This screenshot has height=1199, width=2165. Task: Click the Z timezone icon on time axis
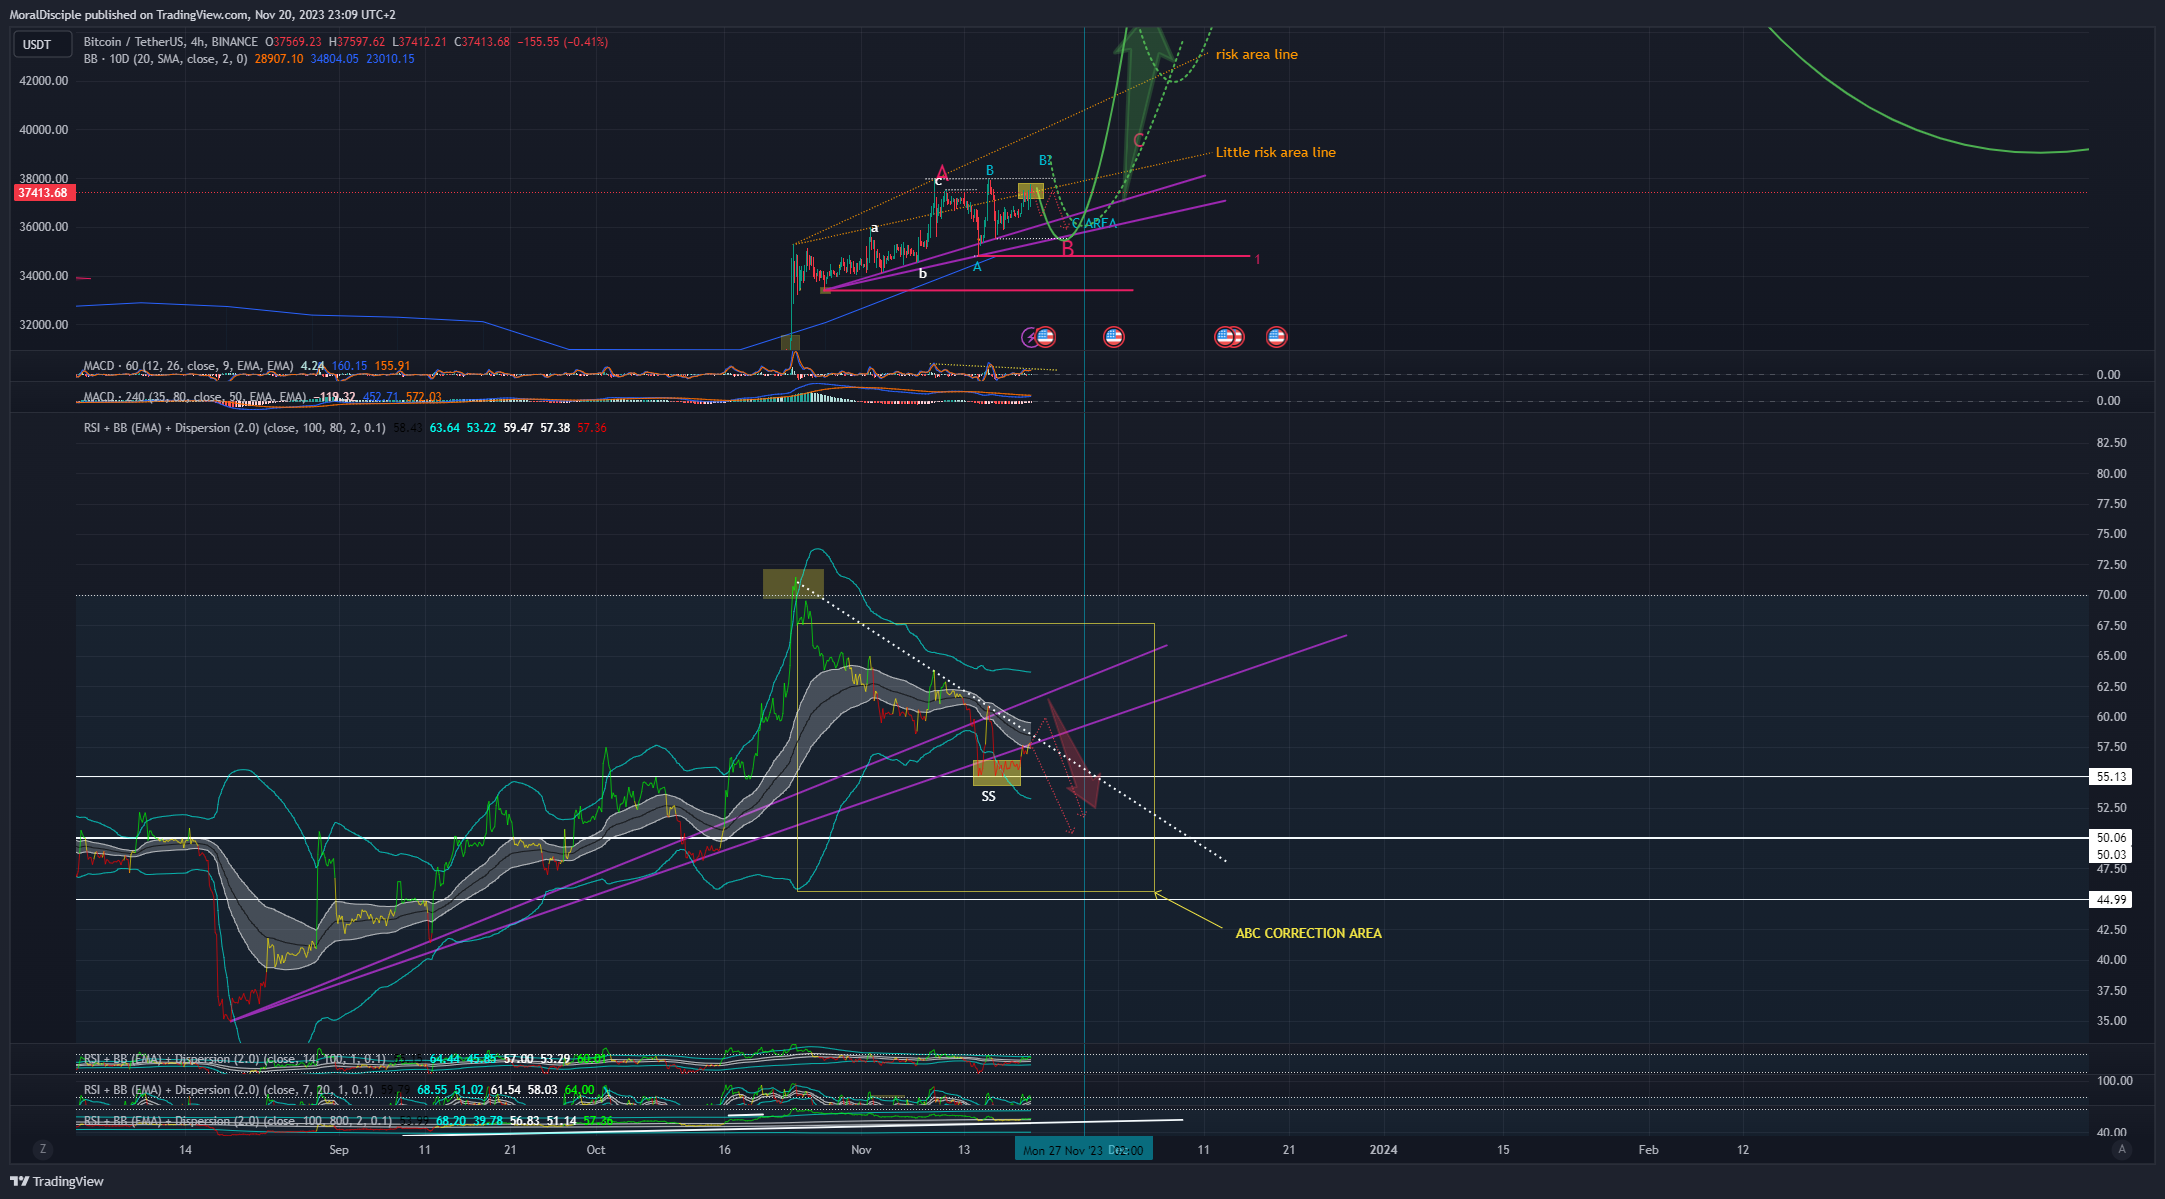click(42, 1149)
